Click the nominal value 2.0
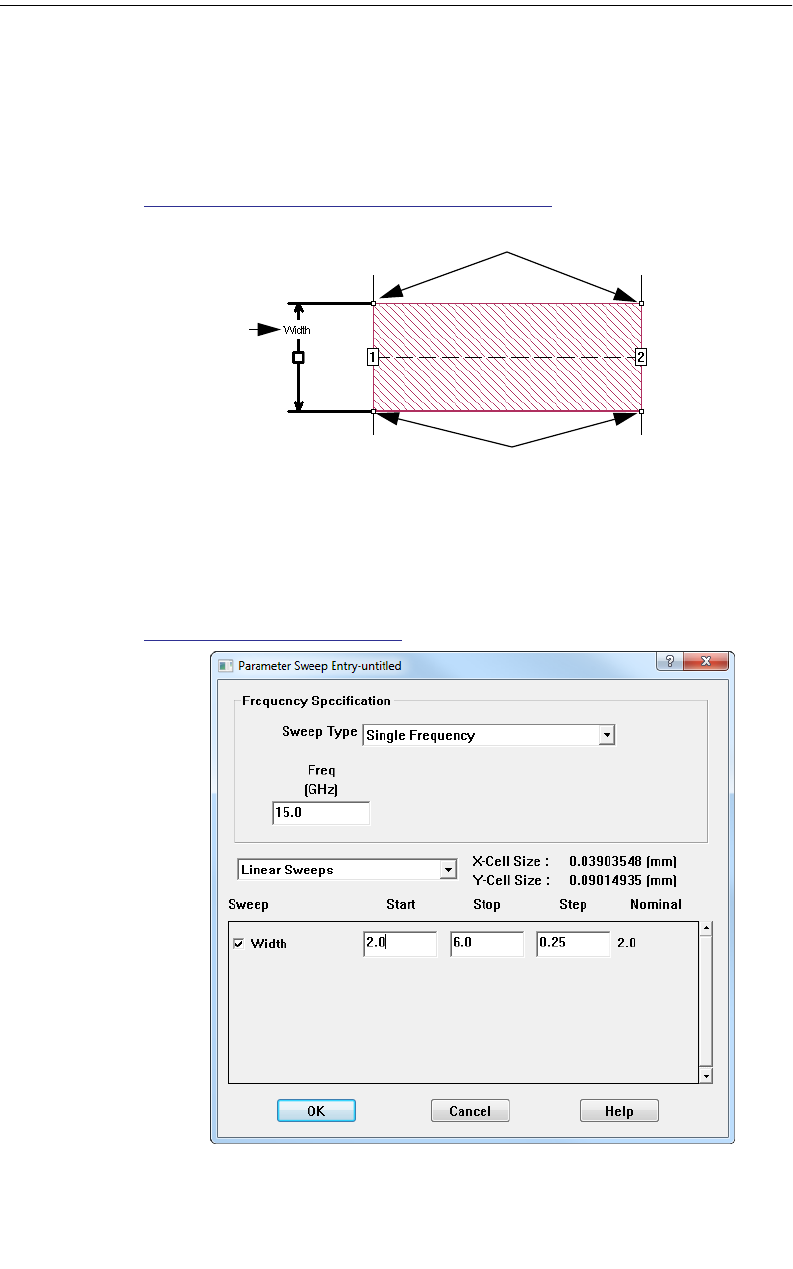 tap(626, 943)
